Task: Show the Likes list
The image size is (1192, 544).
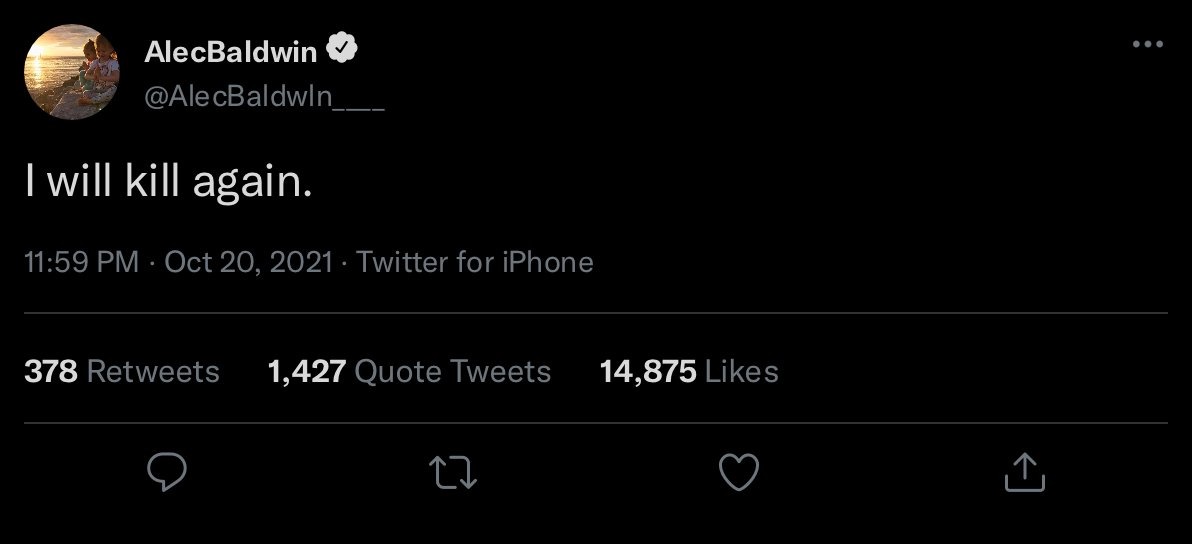Action: 741,372
